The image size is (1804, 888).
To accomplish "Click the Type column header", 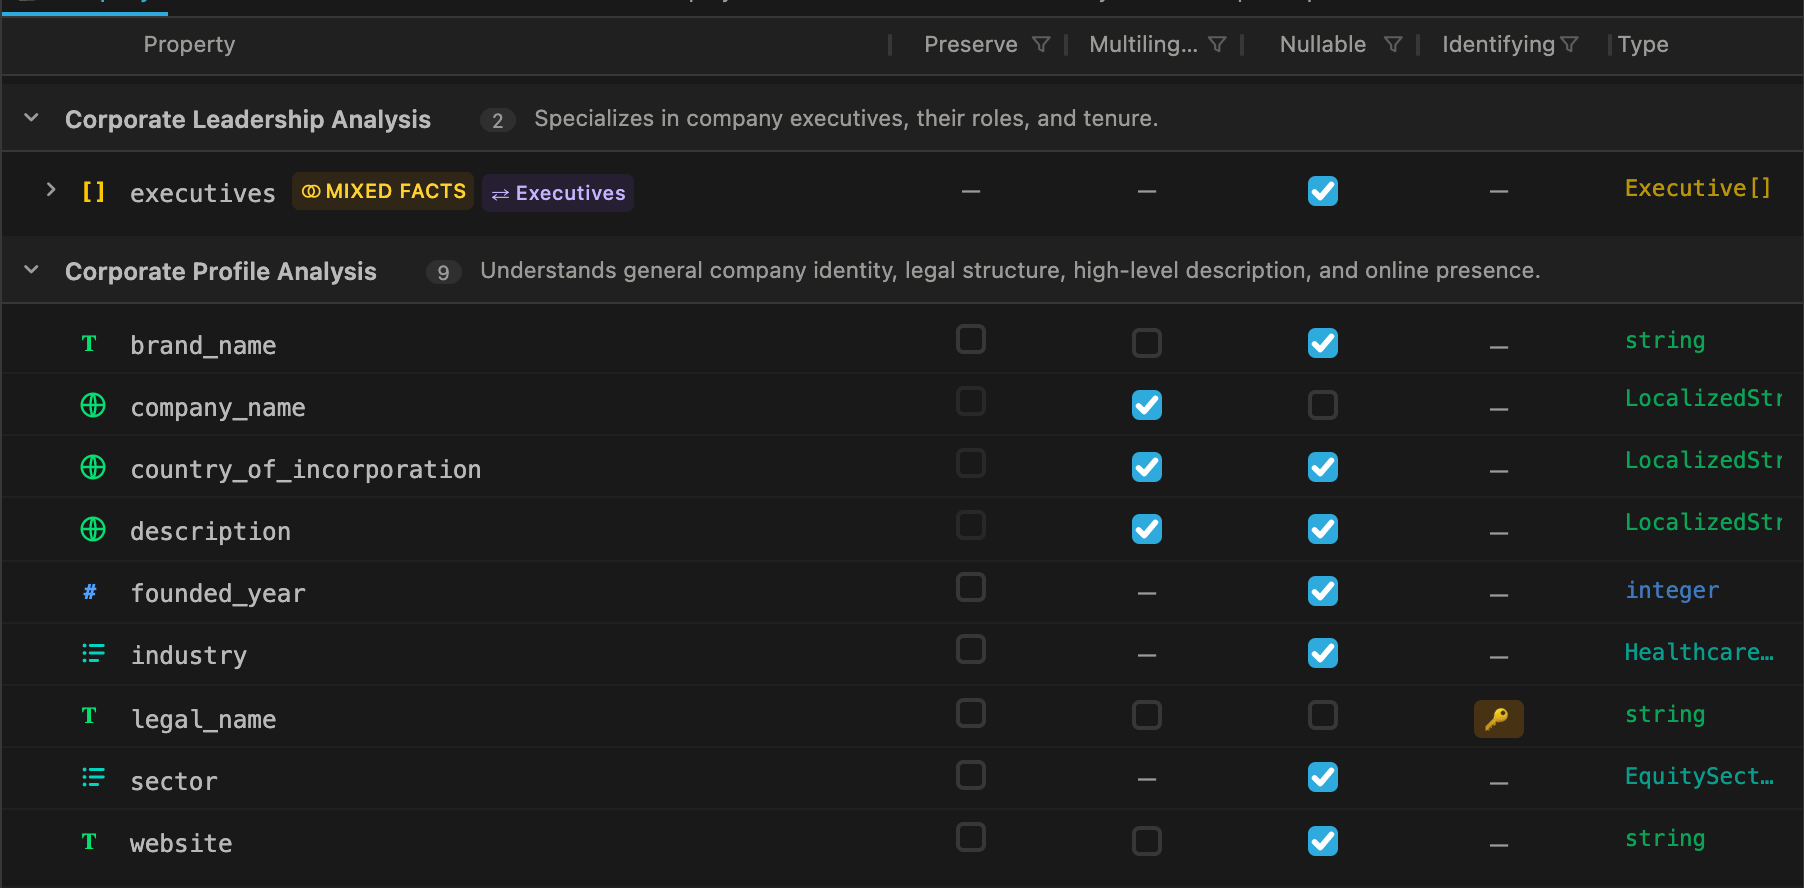I will [1643, 44].
